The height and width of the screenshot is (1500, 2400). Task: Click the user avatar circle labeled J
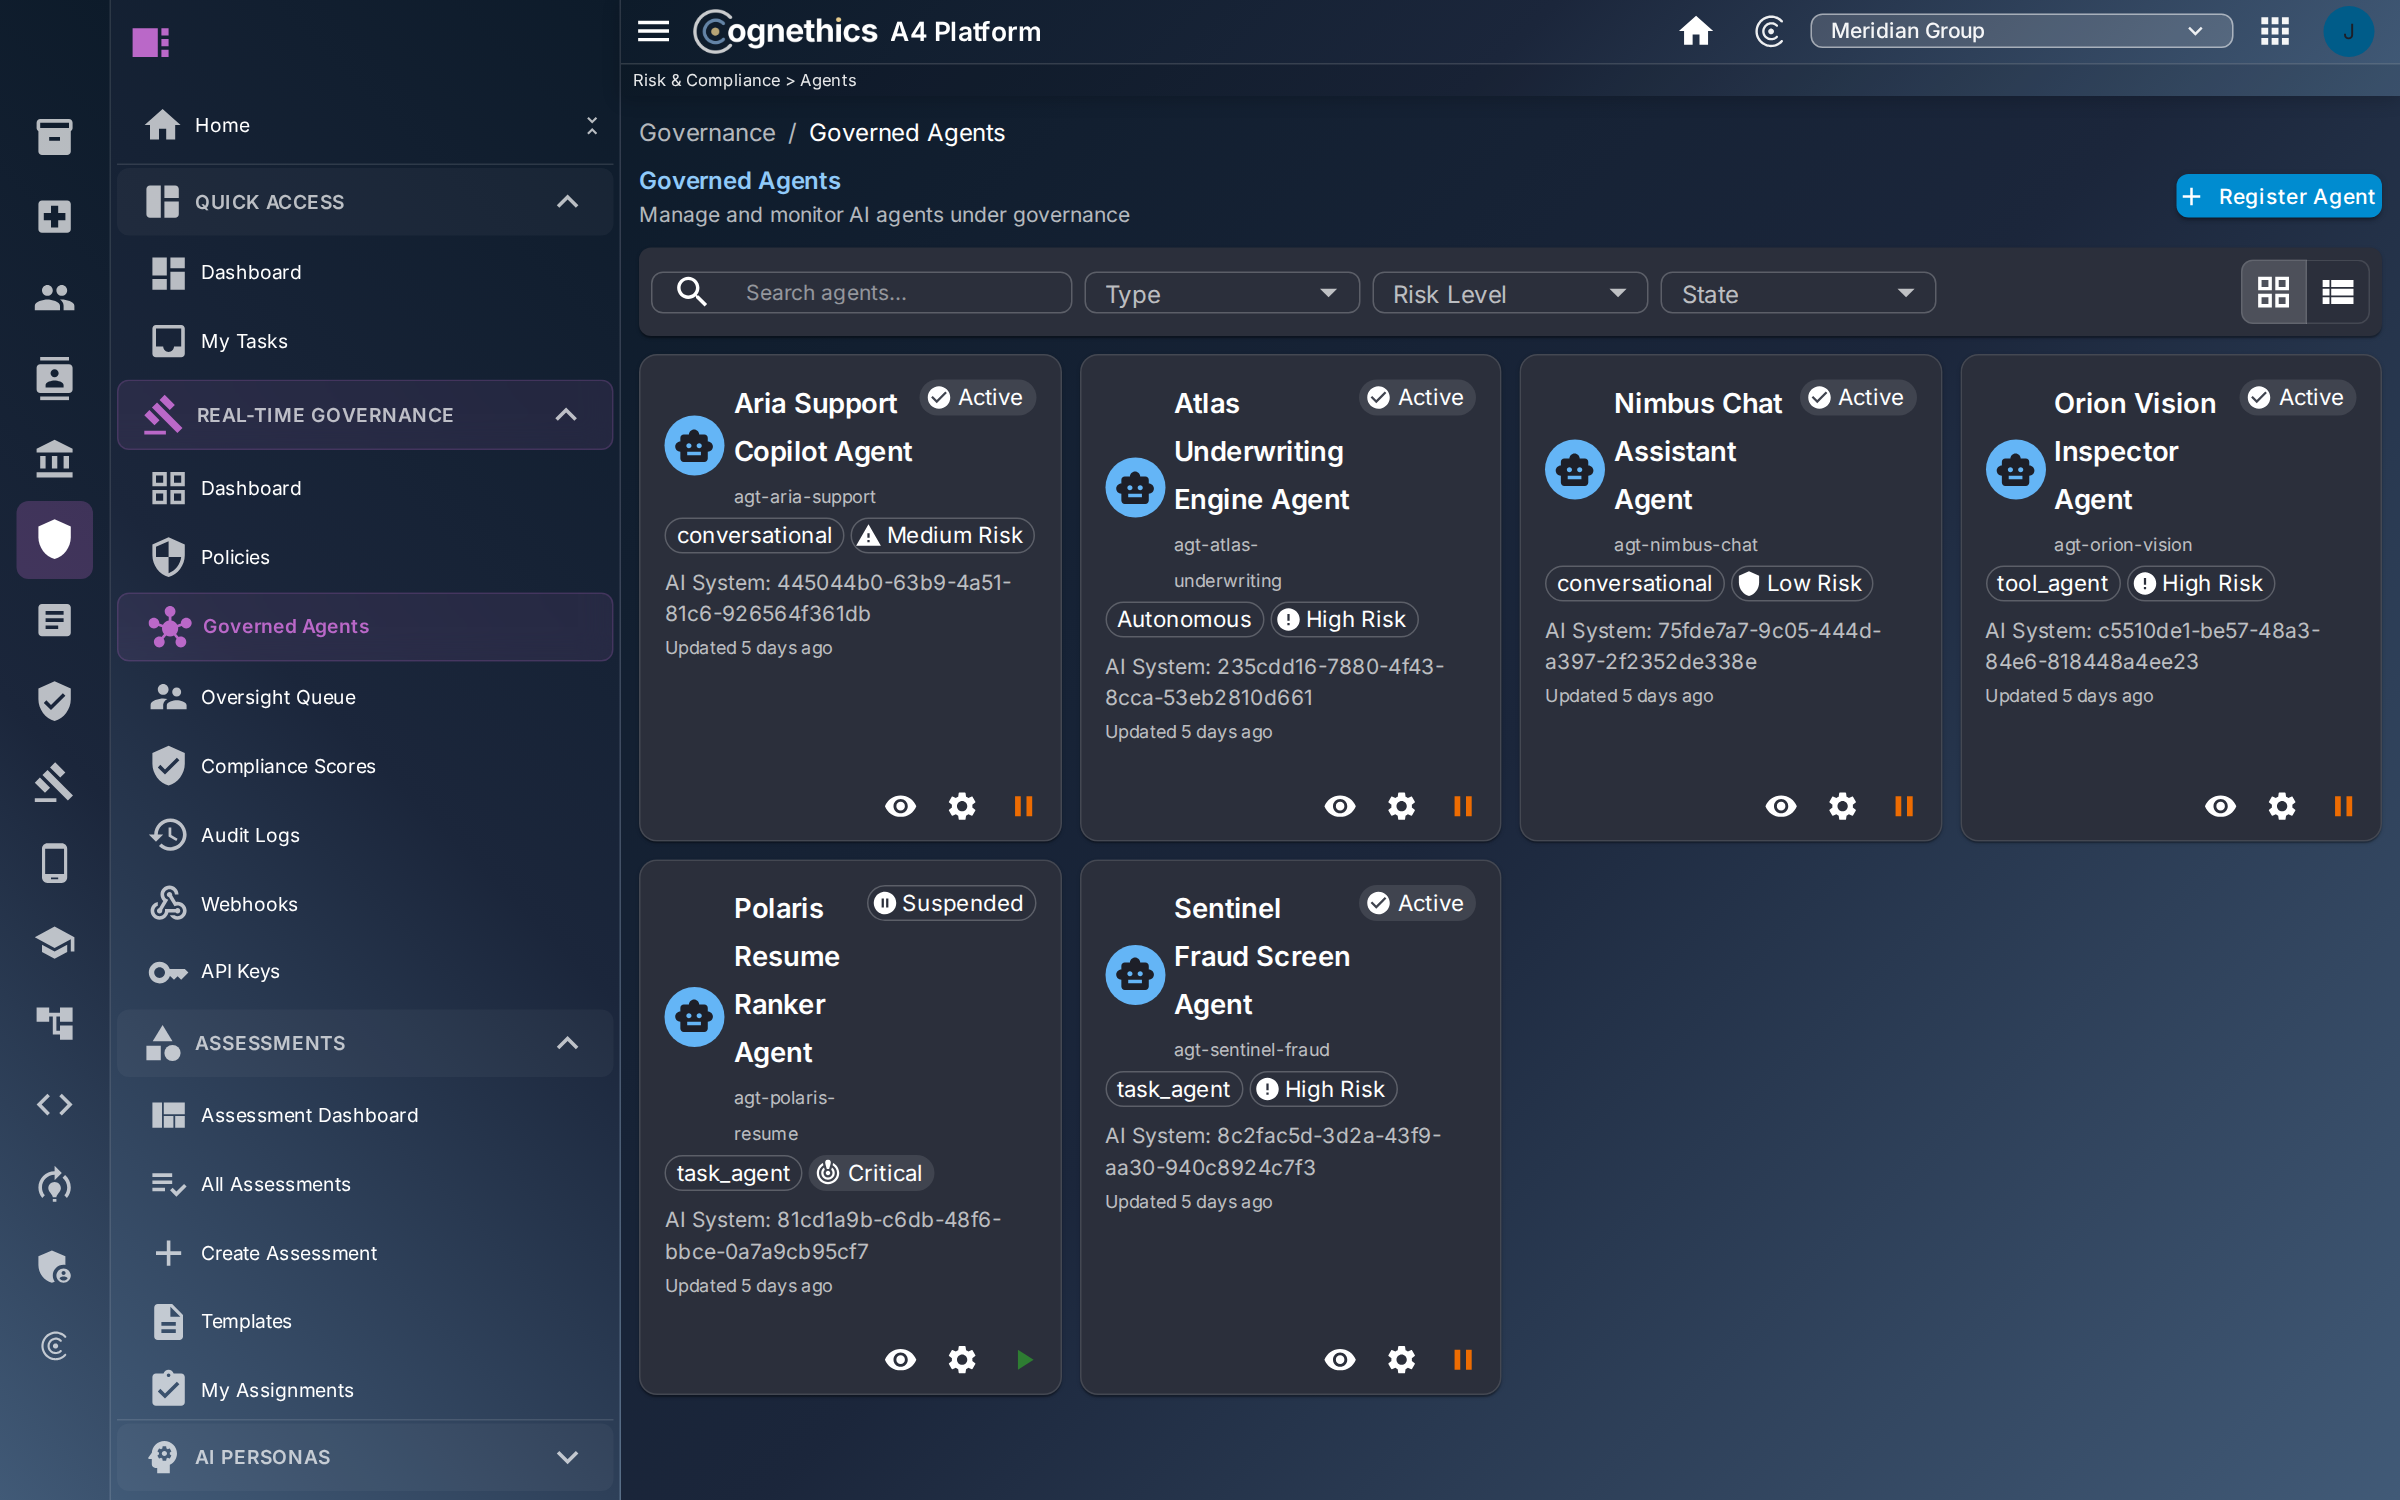pos(2348,31)
